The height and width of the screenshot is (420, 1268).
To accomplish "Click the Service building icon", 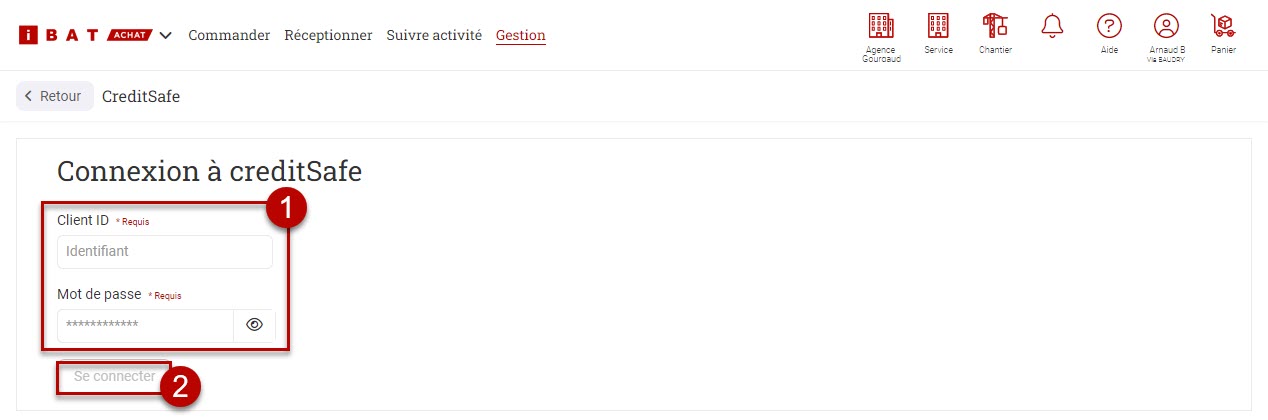I will point(938,27).
